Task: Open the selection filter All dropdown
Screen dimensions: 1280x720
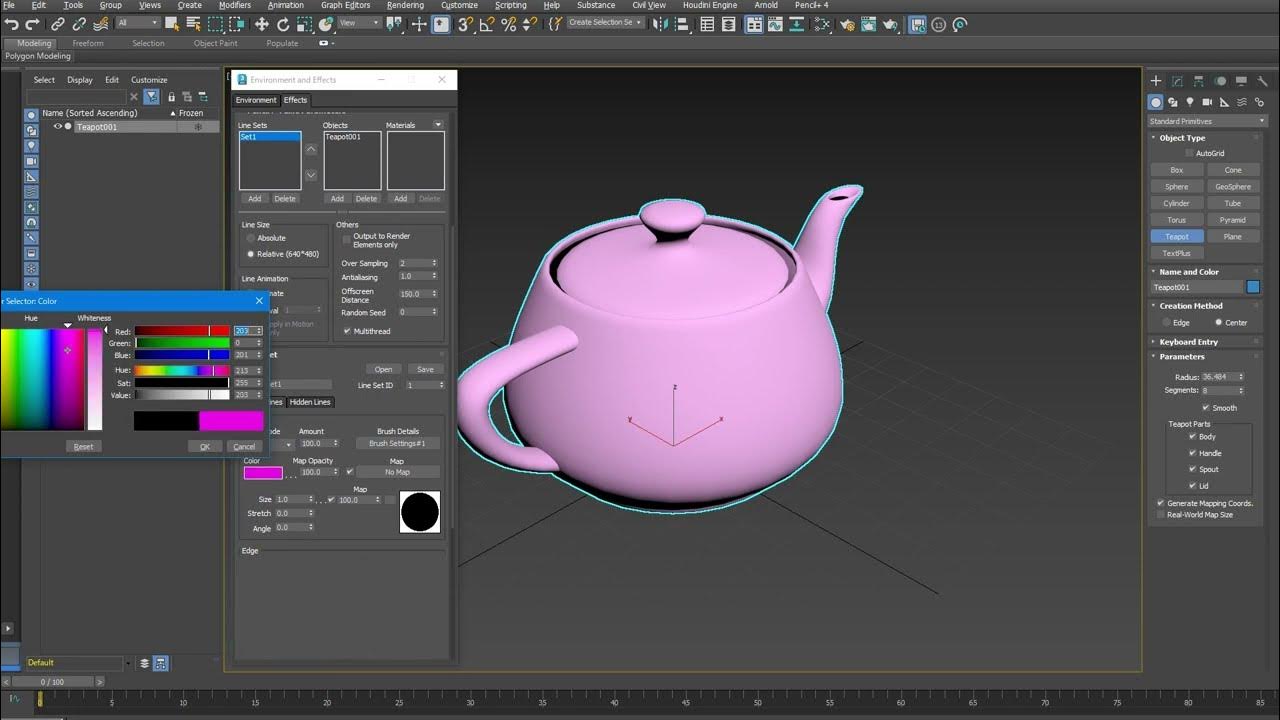Action: pyautogui.click(x=137, y=23)
